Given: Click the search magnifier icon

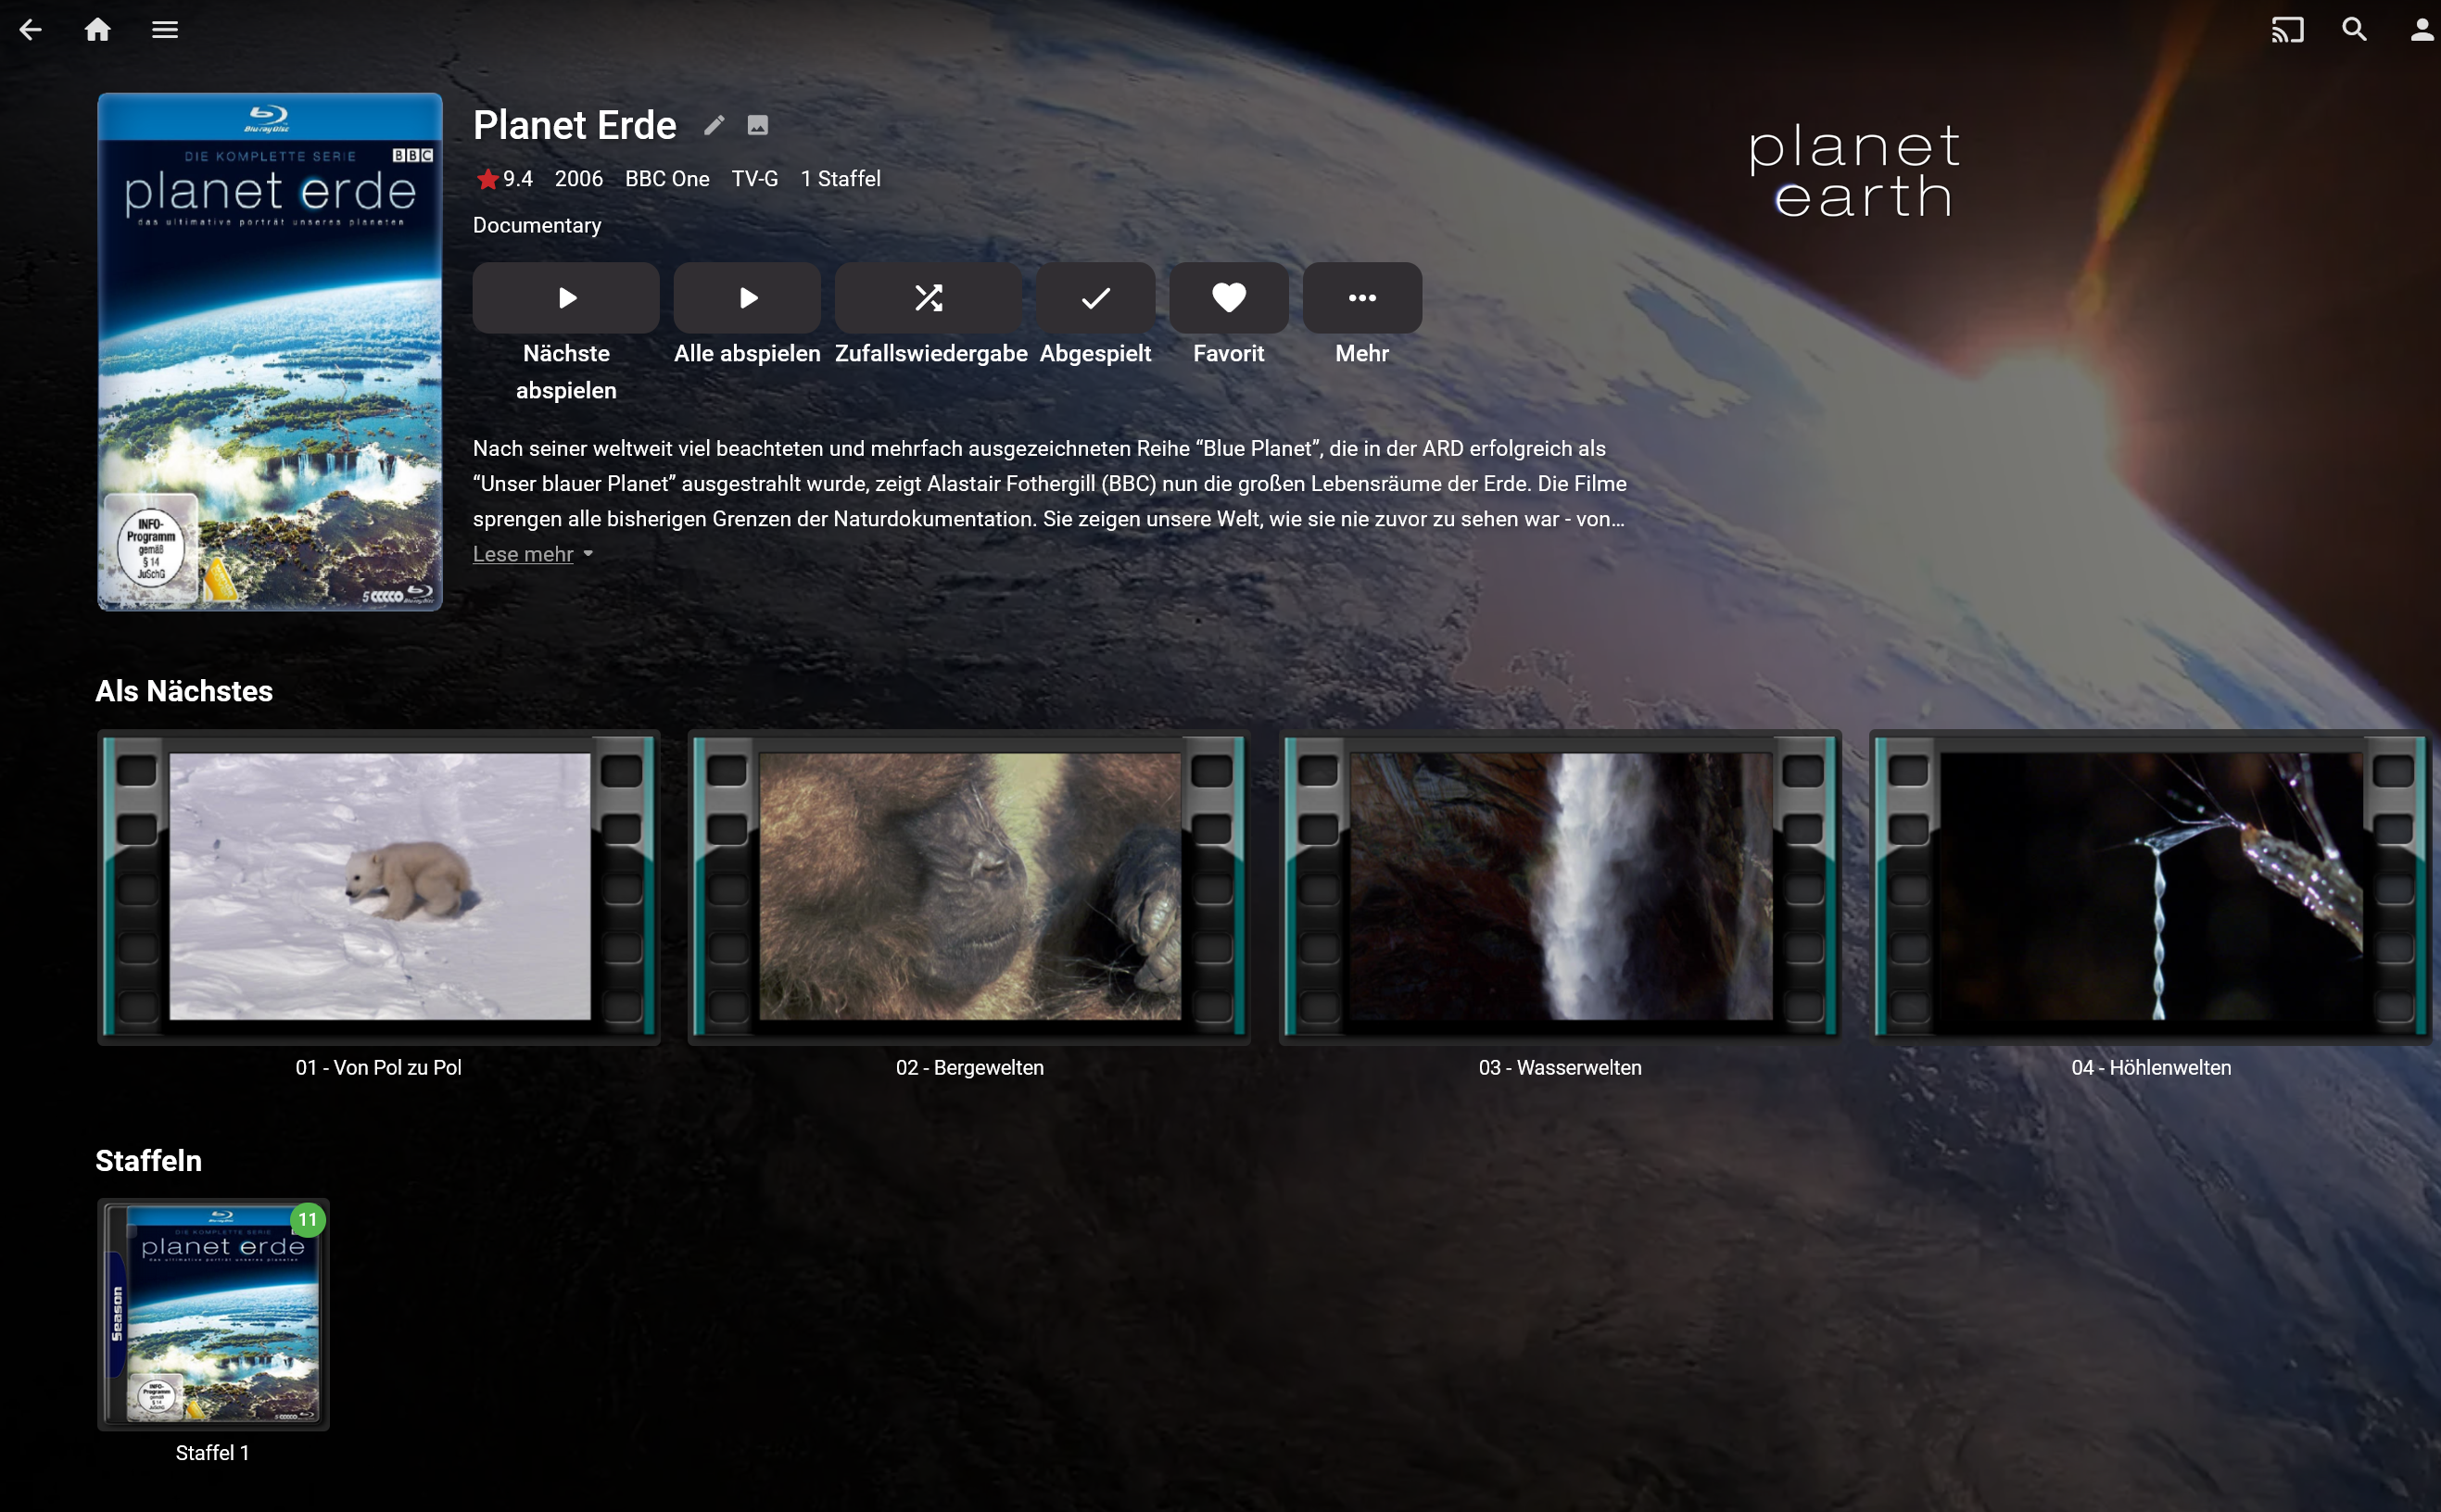Looking at the screenshot, I should pyautogui.click(x=2354, y=30).
